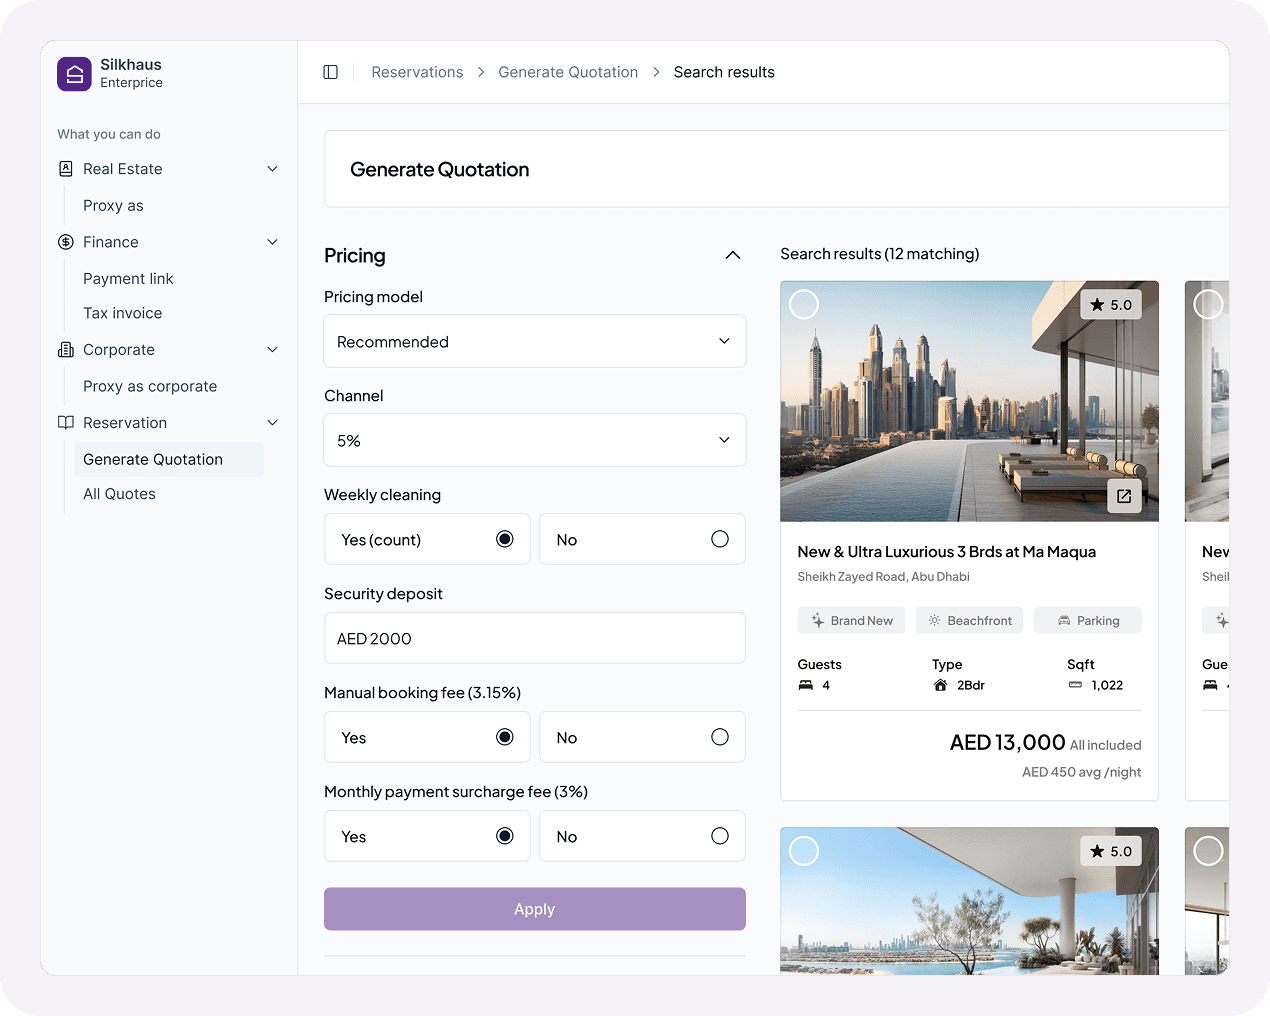Open Generate Quotation sidebar item
Screen dimensions: 1270x1016
pos(168,459)
